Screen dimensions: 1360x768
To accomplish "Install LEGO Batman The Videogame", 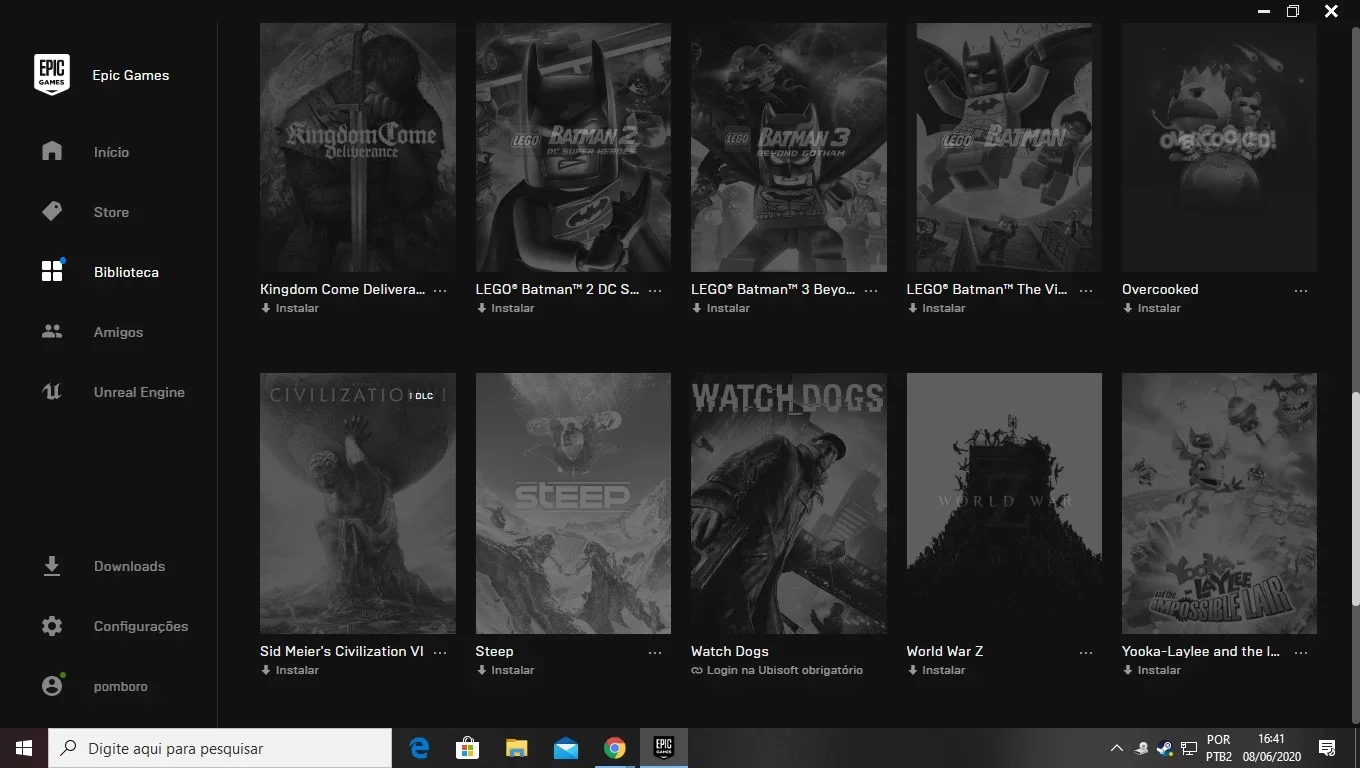I will [x=936, y=308].
